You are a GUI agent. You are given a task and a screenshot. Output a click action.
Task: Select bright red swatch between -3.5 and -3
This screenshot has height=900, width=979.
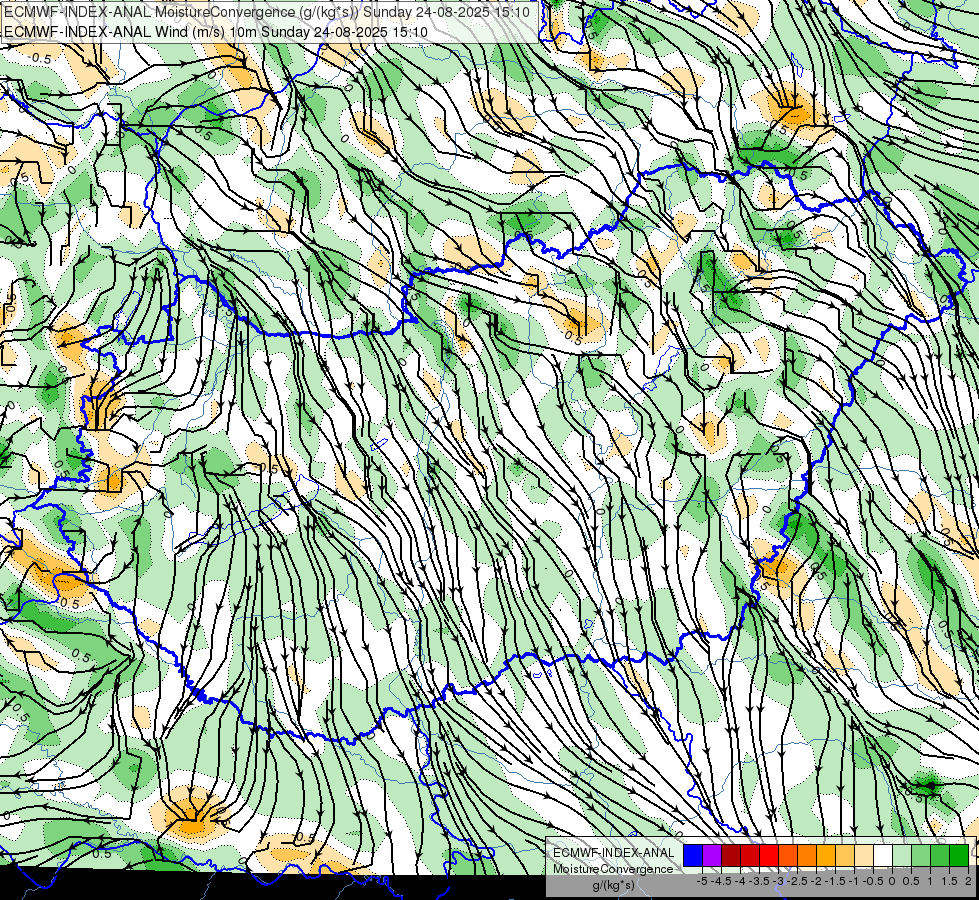point(769,856)
